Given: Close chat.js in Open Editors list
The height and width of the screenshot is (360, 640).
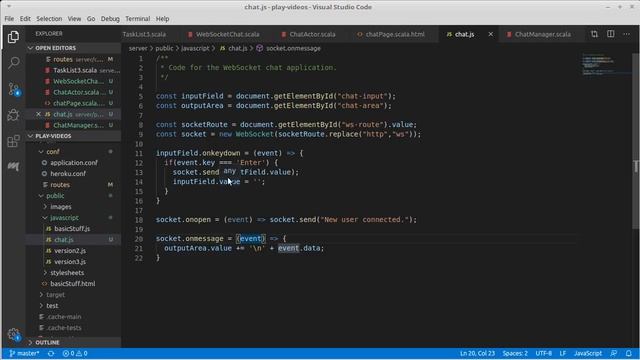Looking at the screenshot, I should point(38,114).
